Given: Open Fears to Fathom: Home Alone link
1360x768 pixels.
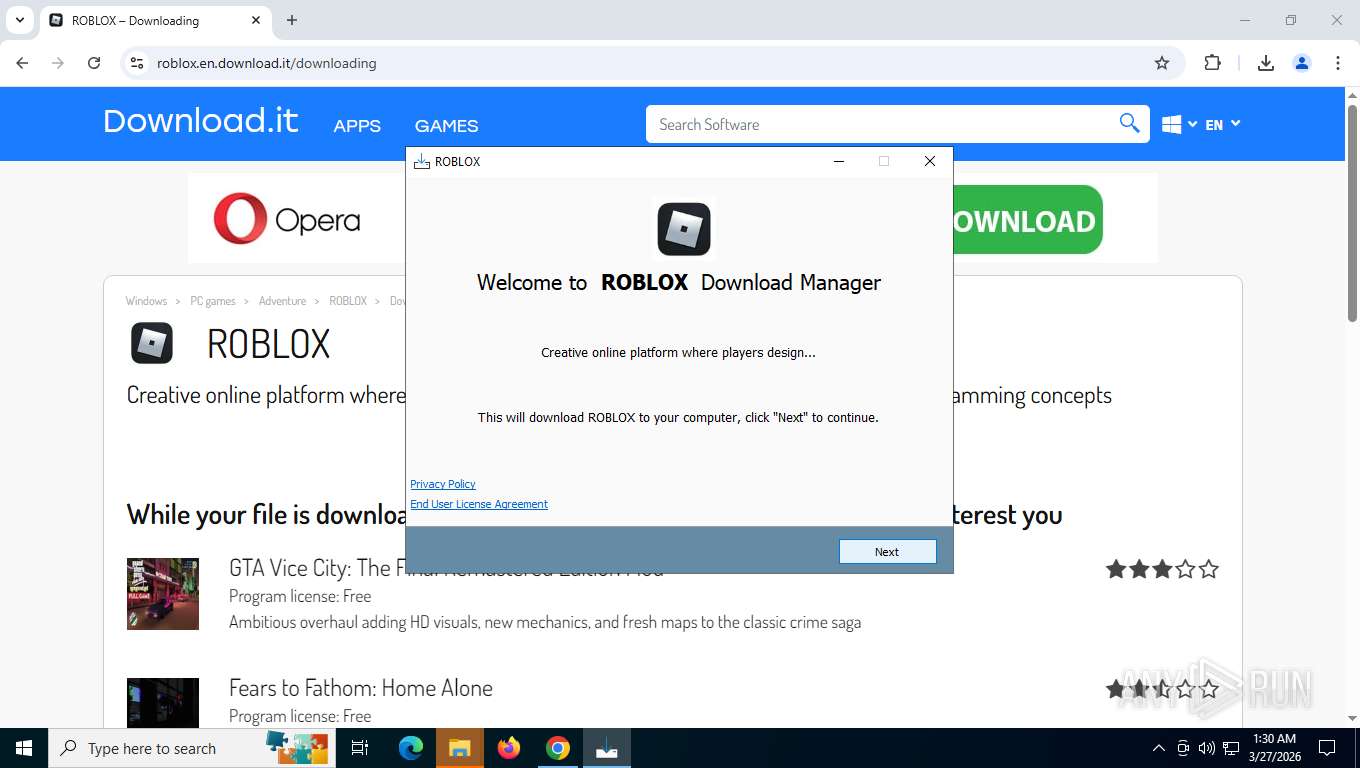Looking at the screenshot, I should pyautogui.click(x=361, y=688).
